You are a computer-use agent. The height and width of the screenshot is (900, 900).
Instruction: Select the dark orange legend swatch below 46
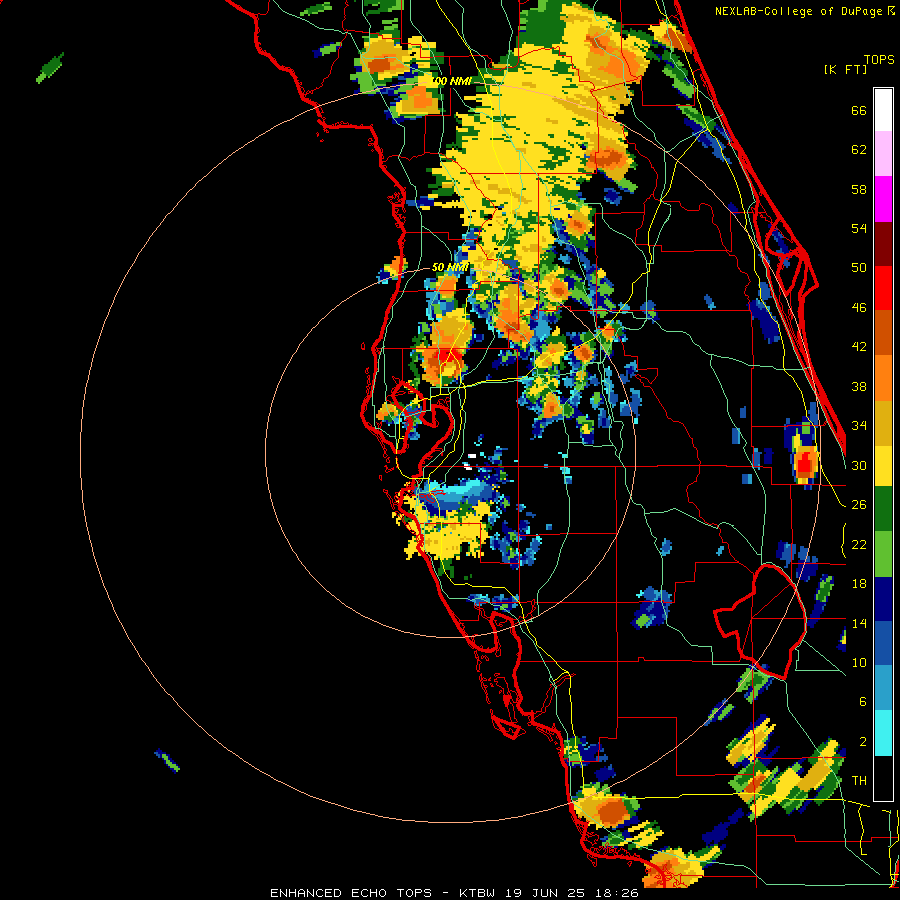point(883,332)
